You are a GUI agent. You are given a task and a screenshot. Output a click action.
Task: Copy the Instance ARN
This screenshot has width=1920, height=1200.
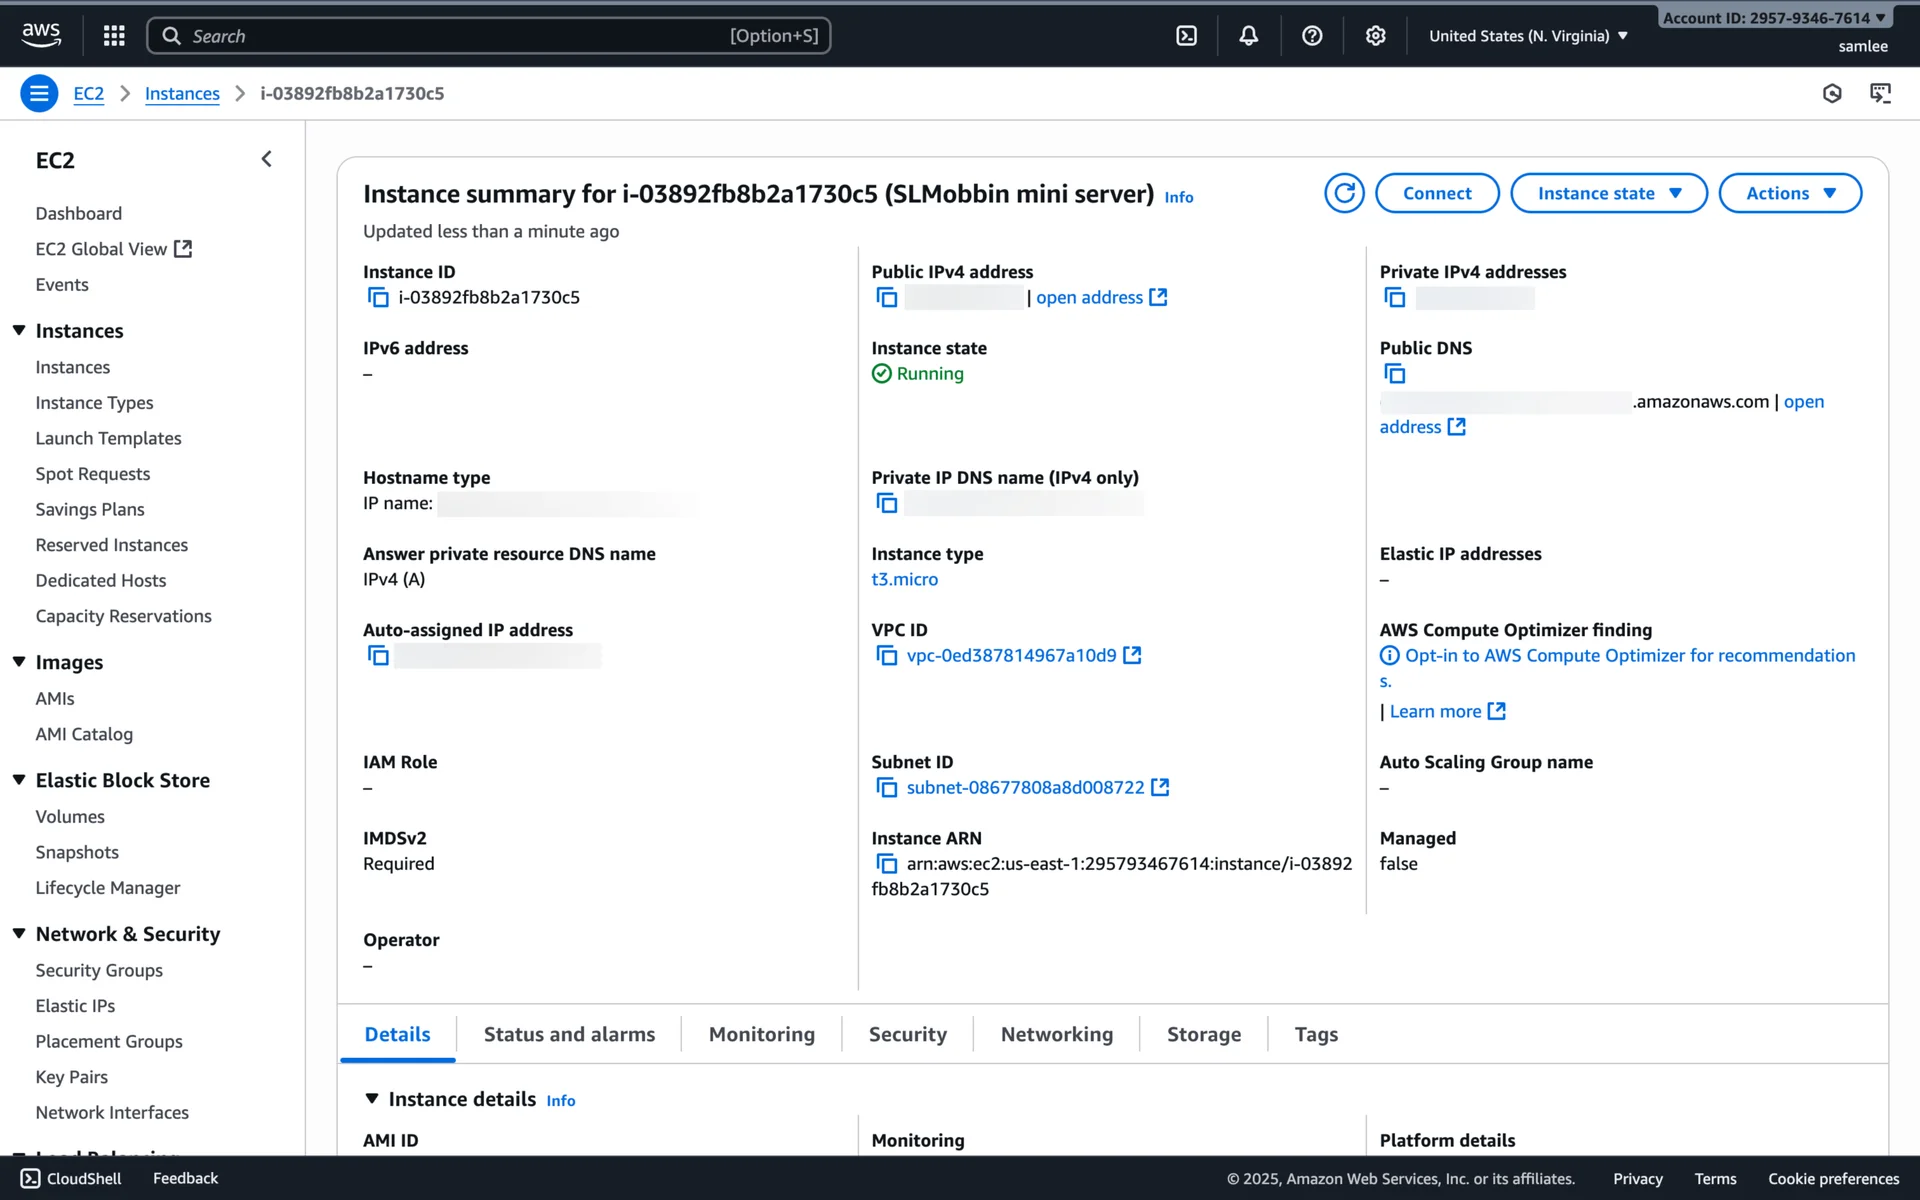coord(886,863)
